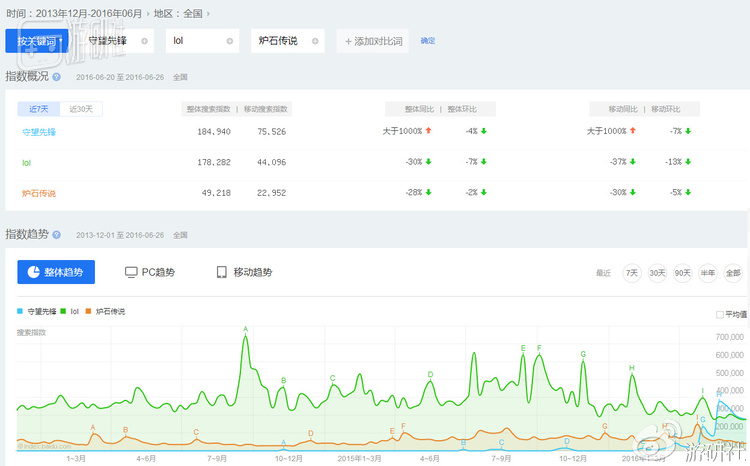750x466 pixels.
Task: Add a comparison word with 添加对比词
Action: 373,41
